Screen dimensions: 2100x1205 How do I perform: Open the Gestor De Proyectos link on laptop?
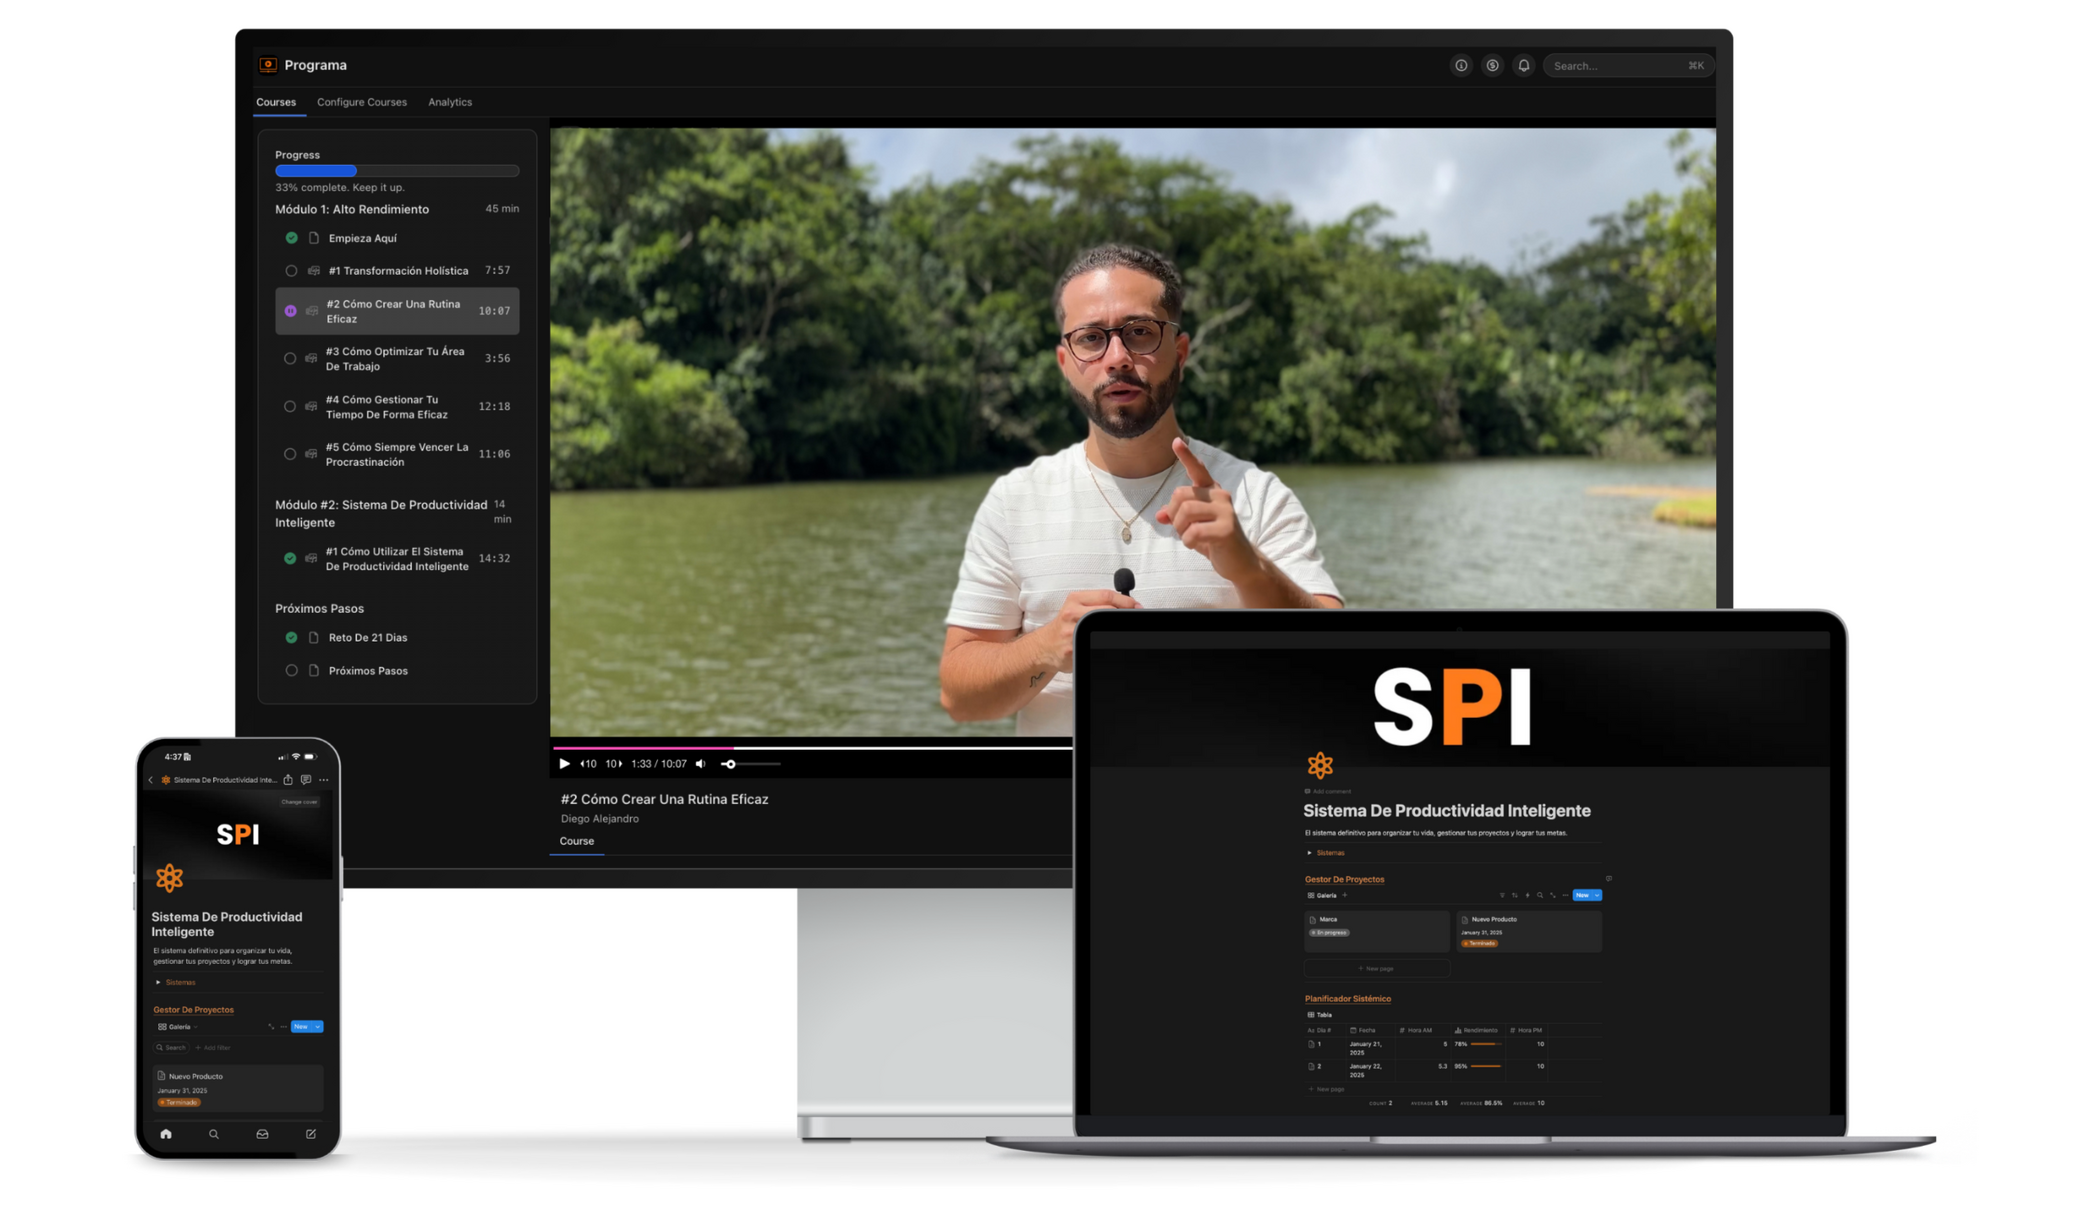1344,879
